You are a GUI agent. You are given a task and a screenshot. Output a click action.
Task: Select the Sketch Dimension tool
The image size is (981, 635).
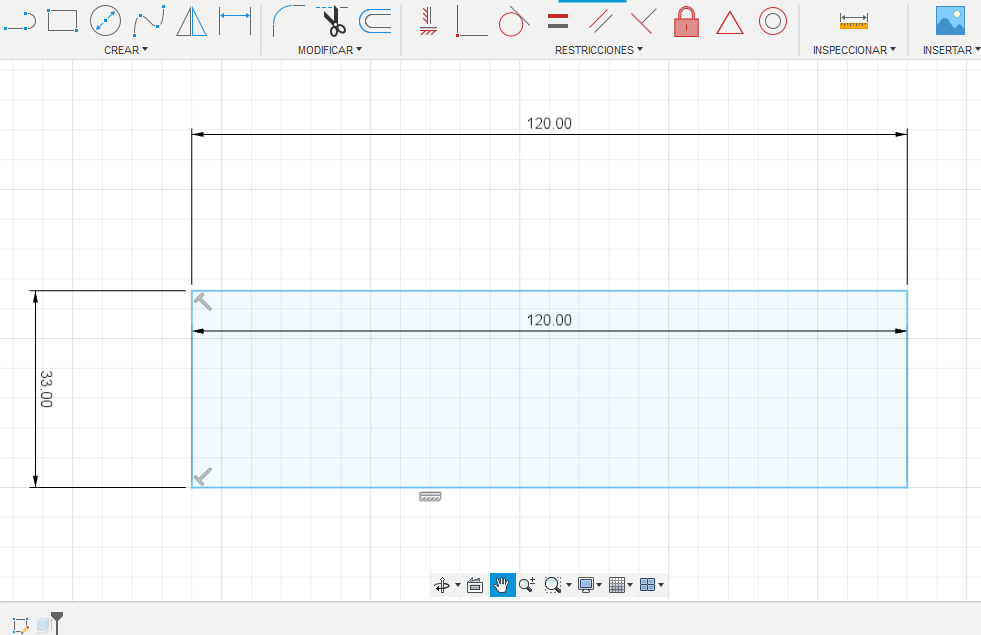pos(235,21)
